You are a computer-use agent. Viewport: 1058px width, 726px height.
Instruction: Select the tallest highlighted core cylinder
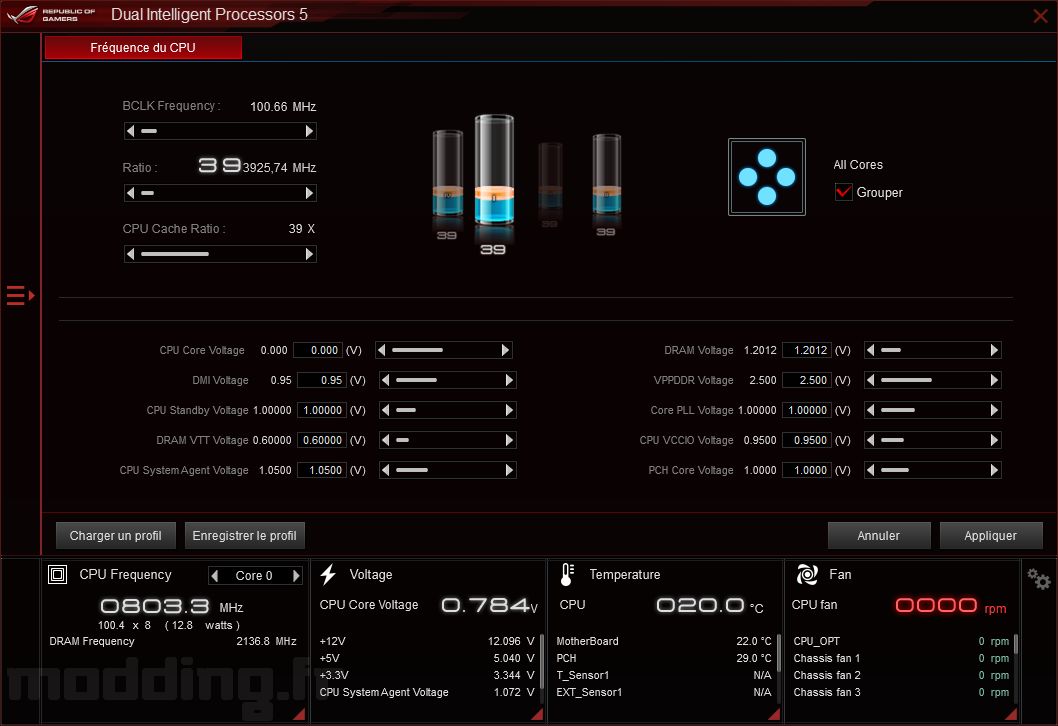point(494,170)
